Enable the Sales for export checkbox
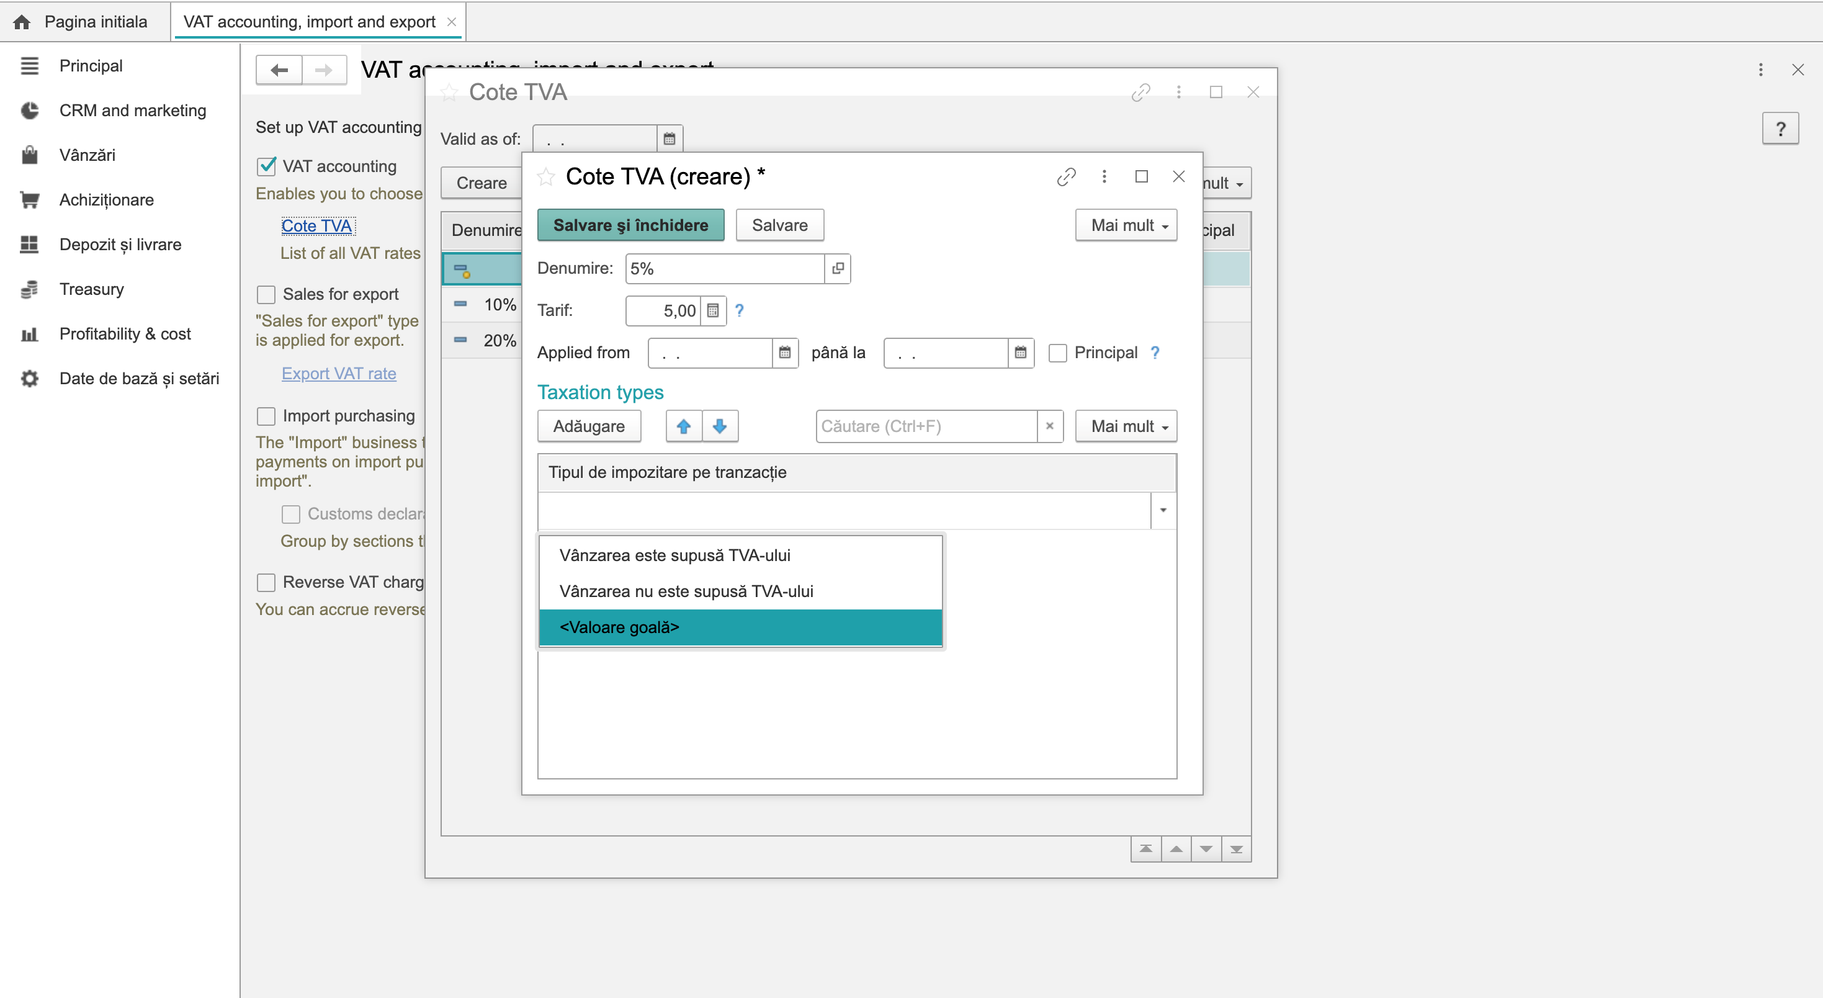The image size is (1823, 998). [x=266, y=294]
